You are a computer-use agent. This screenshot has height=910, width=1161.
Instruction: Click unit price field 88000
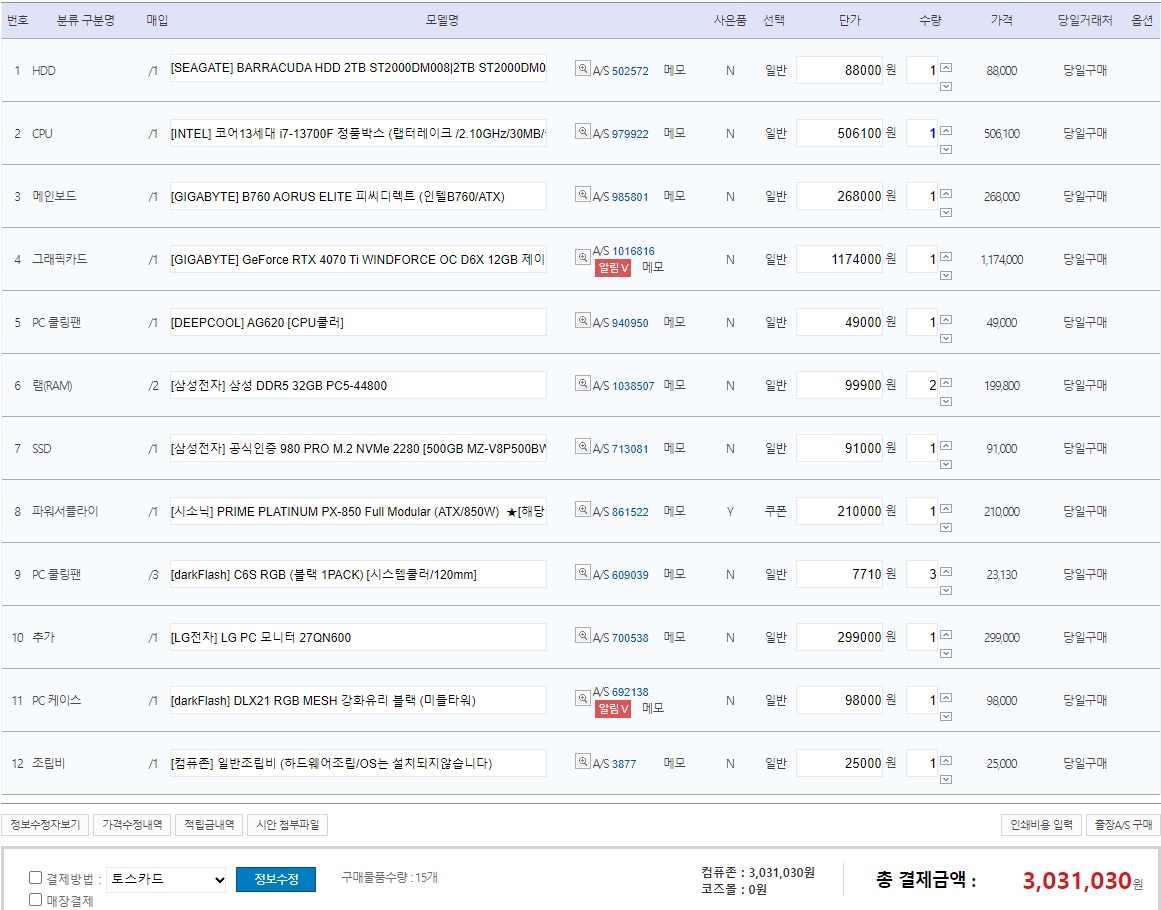click(x=839, y=70)
